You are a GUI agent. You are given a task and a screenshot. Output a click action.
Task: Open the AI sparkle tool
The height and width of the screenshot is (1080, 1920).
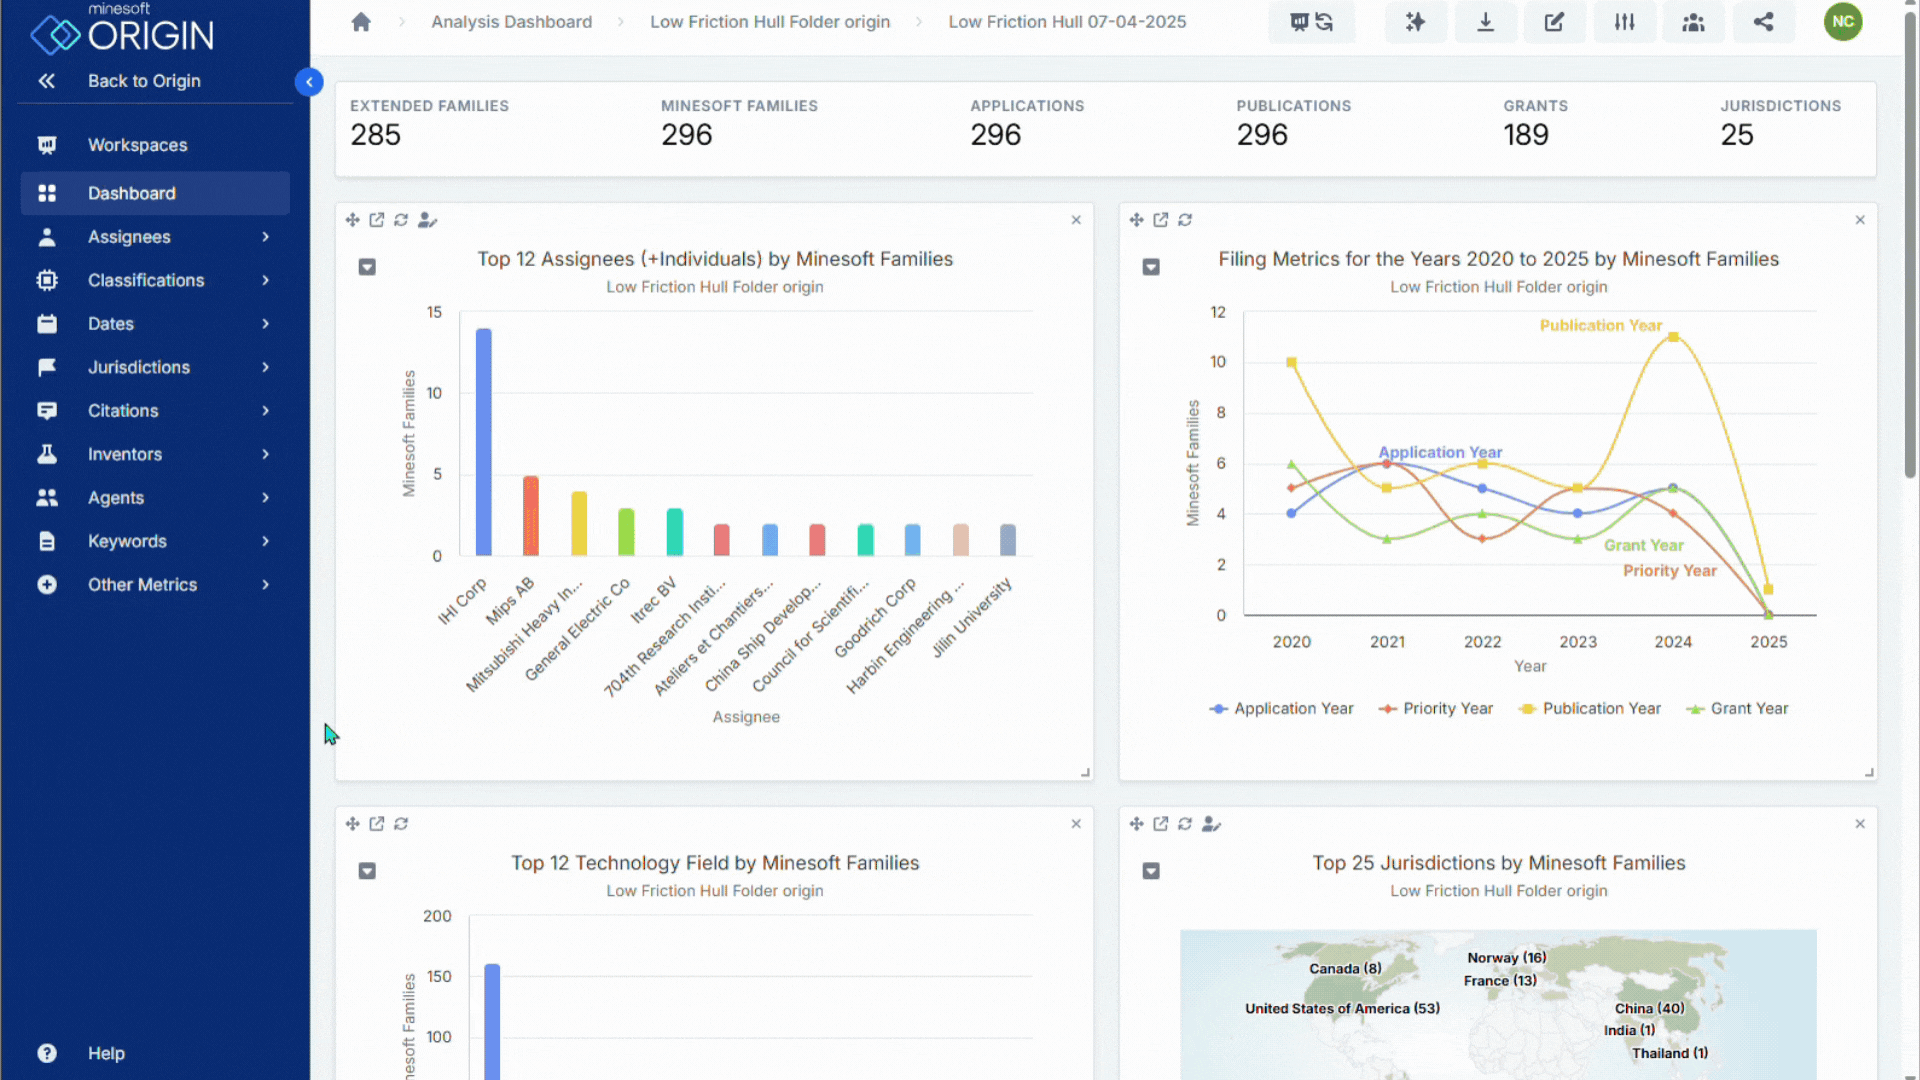[x=1415, y=22]
